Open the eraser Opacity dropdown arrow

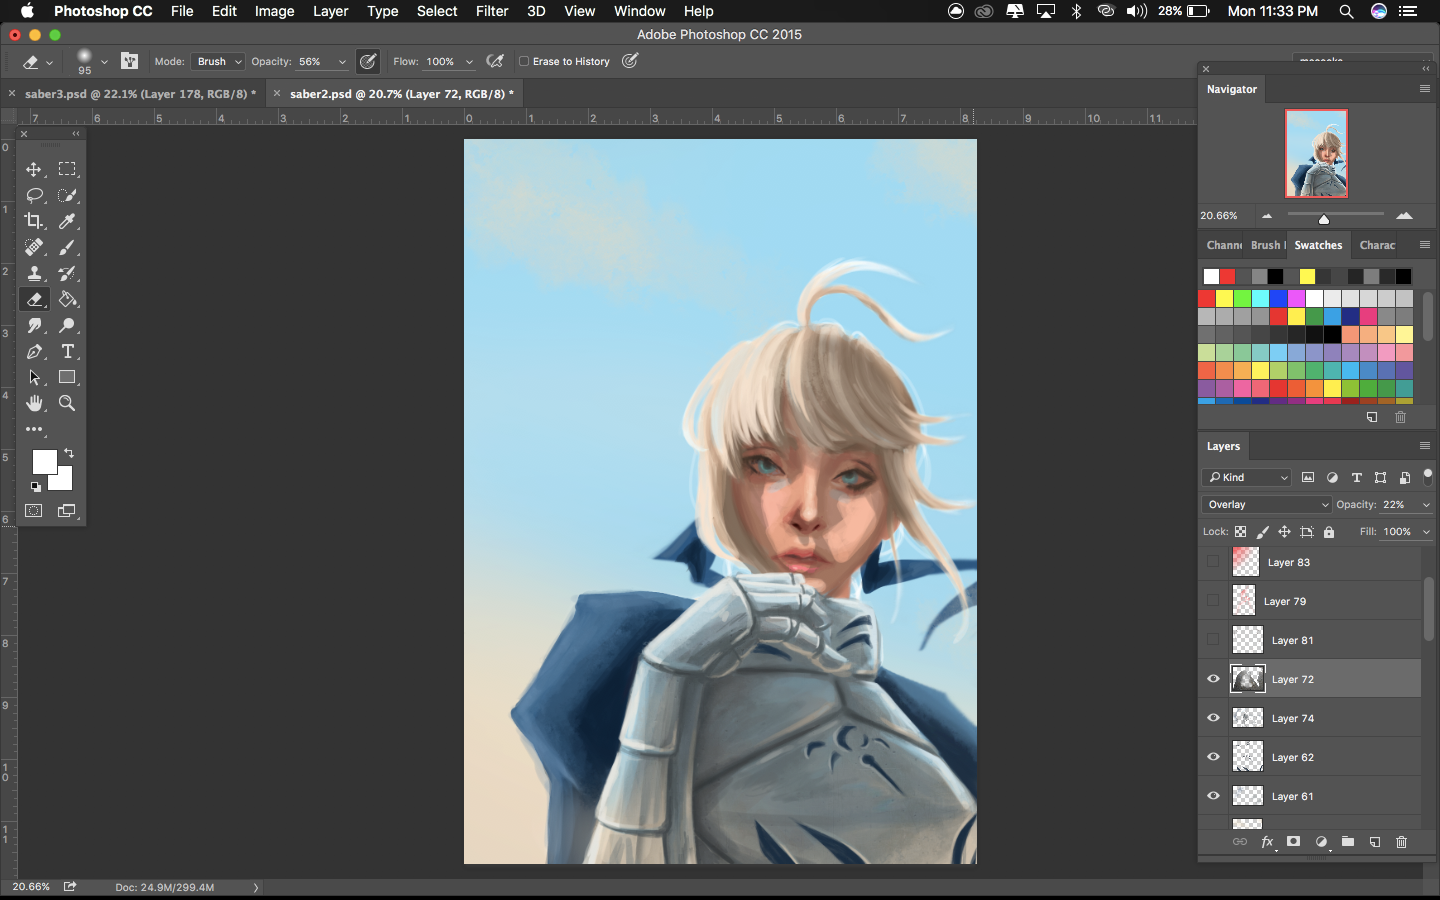coord(342,62)
